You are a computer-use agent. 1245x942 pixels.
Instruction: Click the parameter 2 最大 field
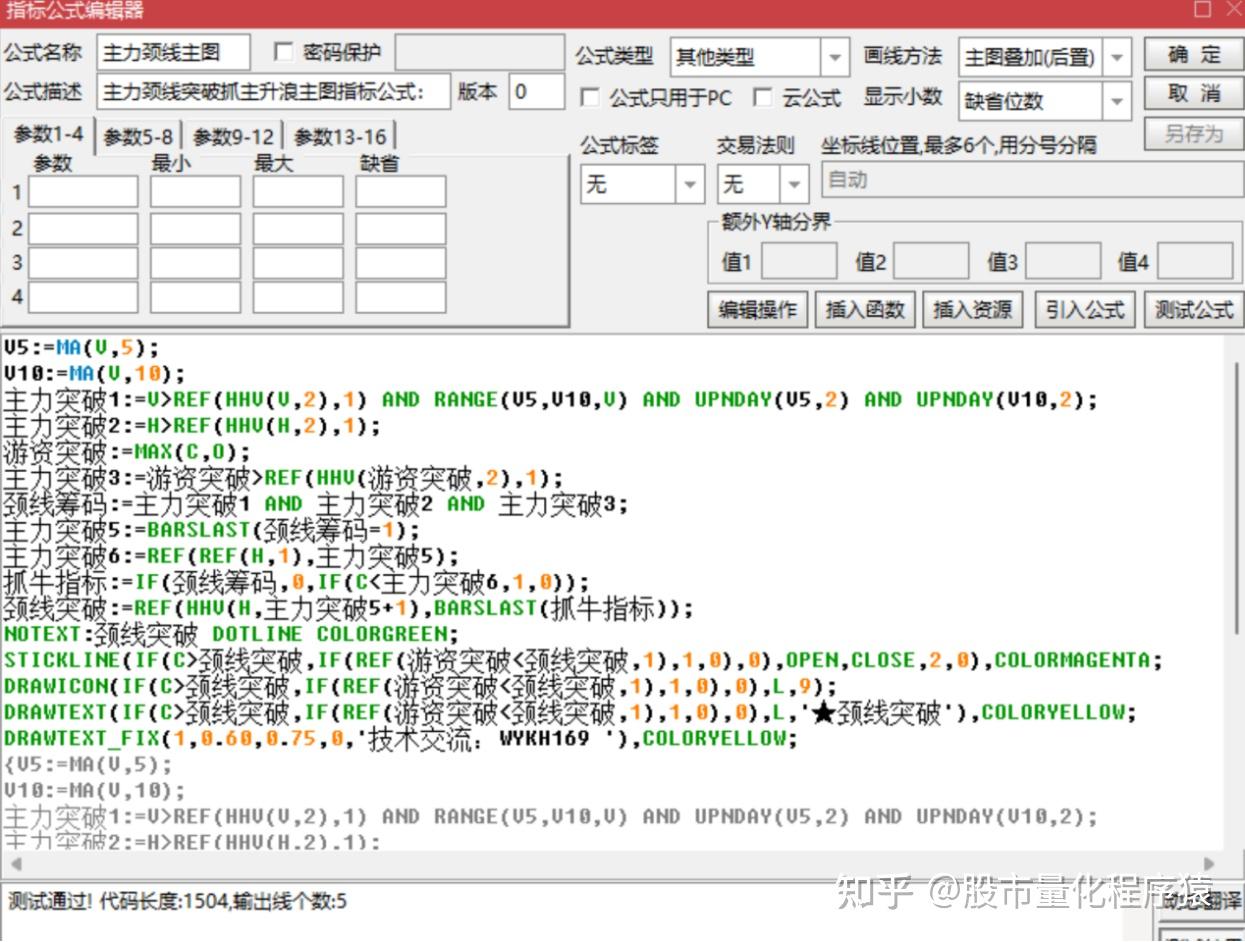298,229
